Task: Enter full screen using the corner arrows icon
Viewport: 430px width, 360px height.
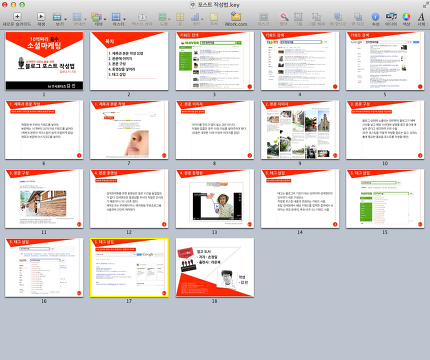Action: pos(426,5)
